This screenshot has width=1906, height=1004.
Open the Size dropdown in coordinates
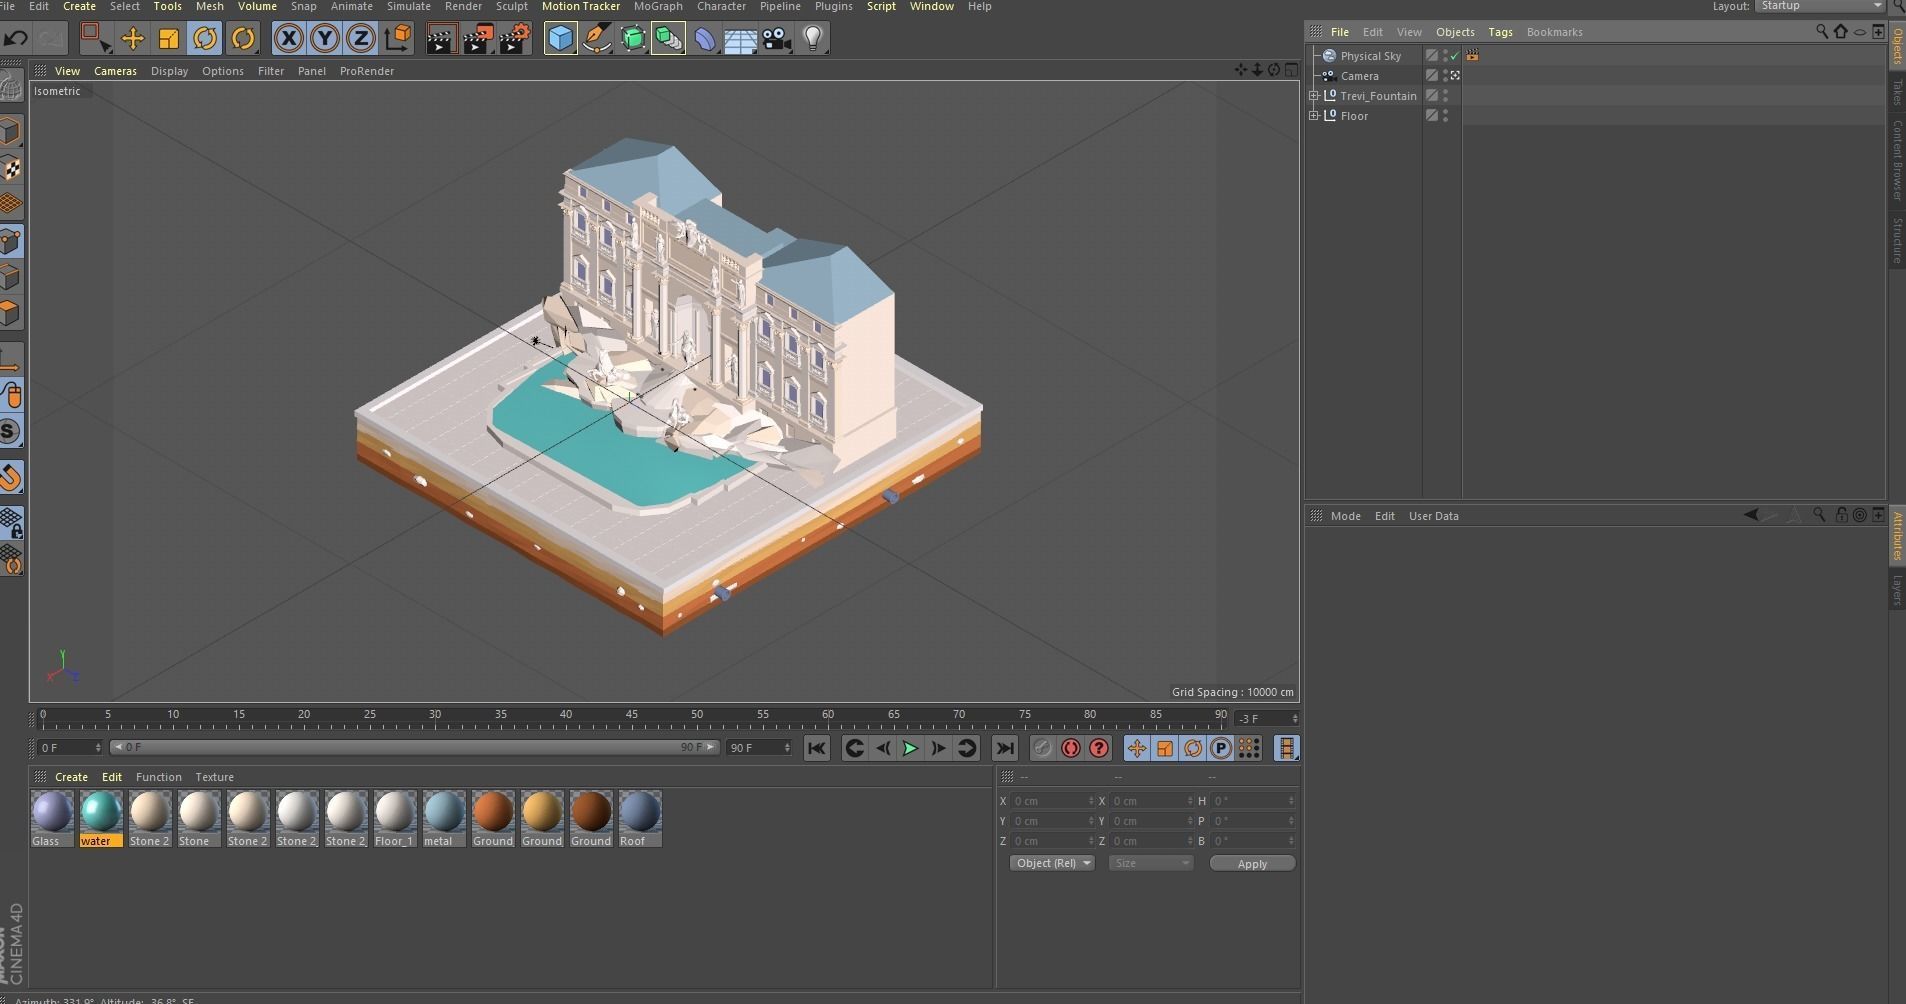(1151, 863)
